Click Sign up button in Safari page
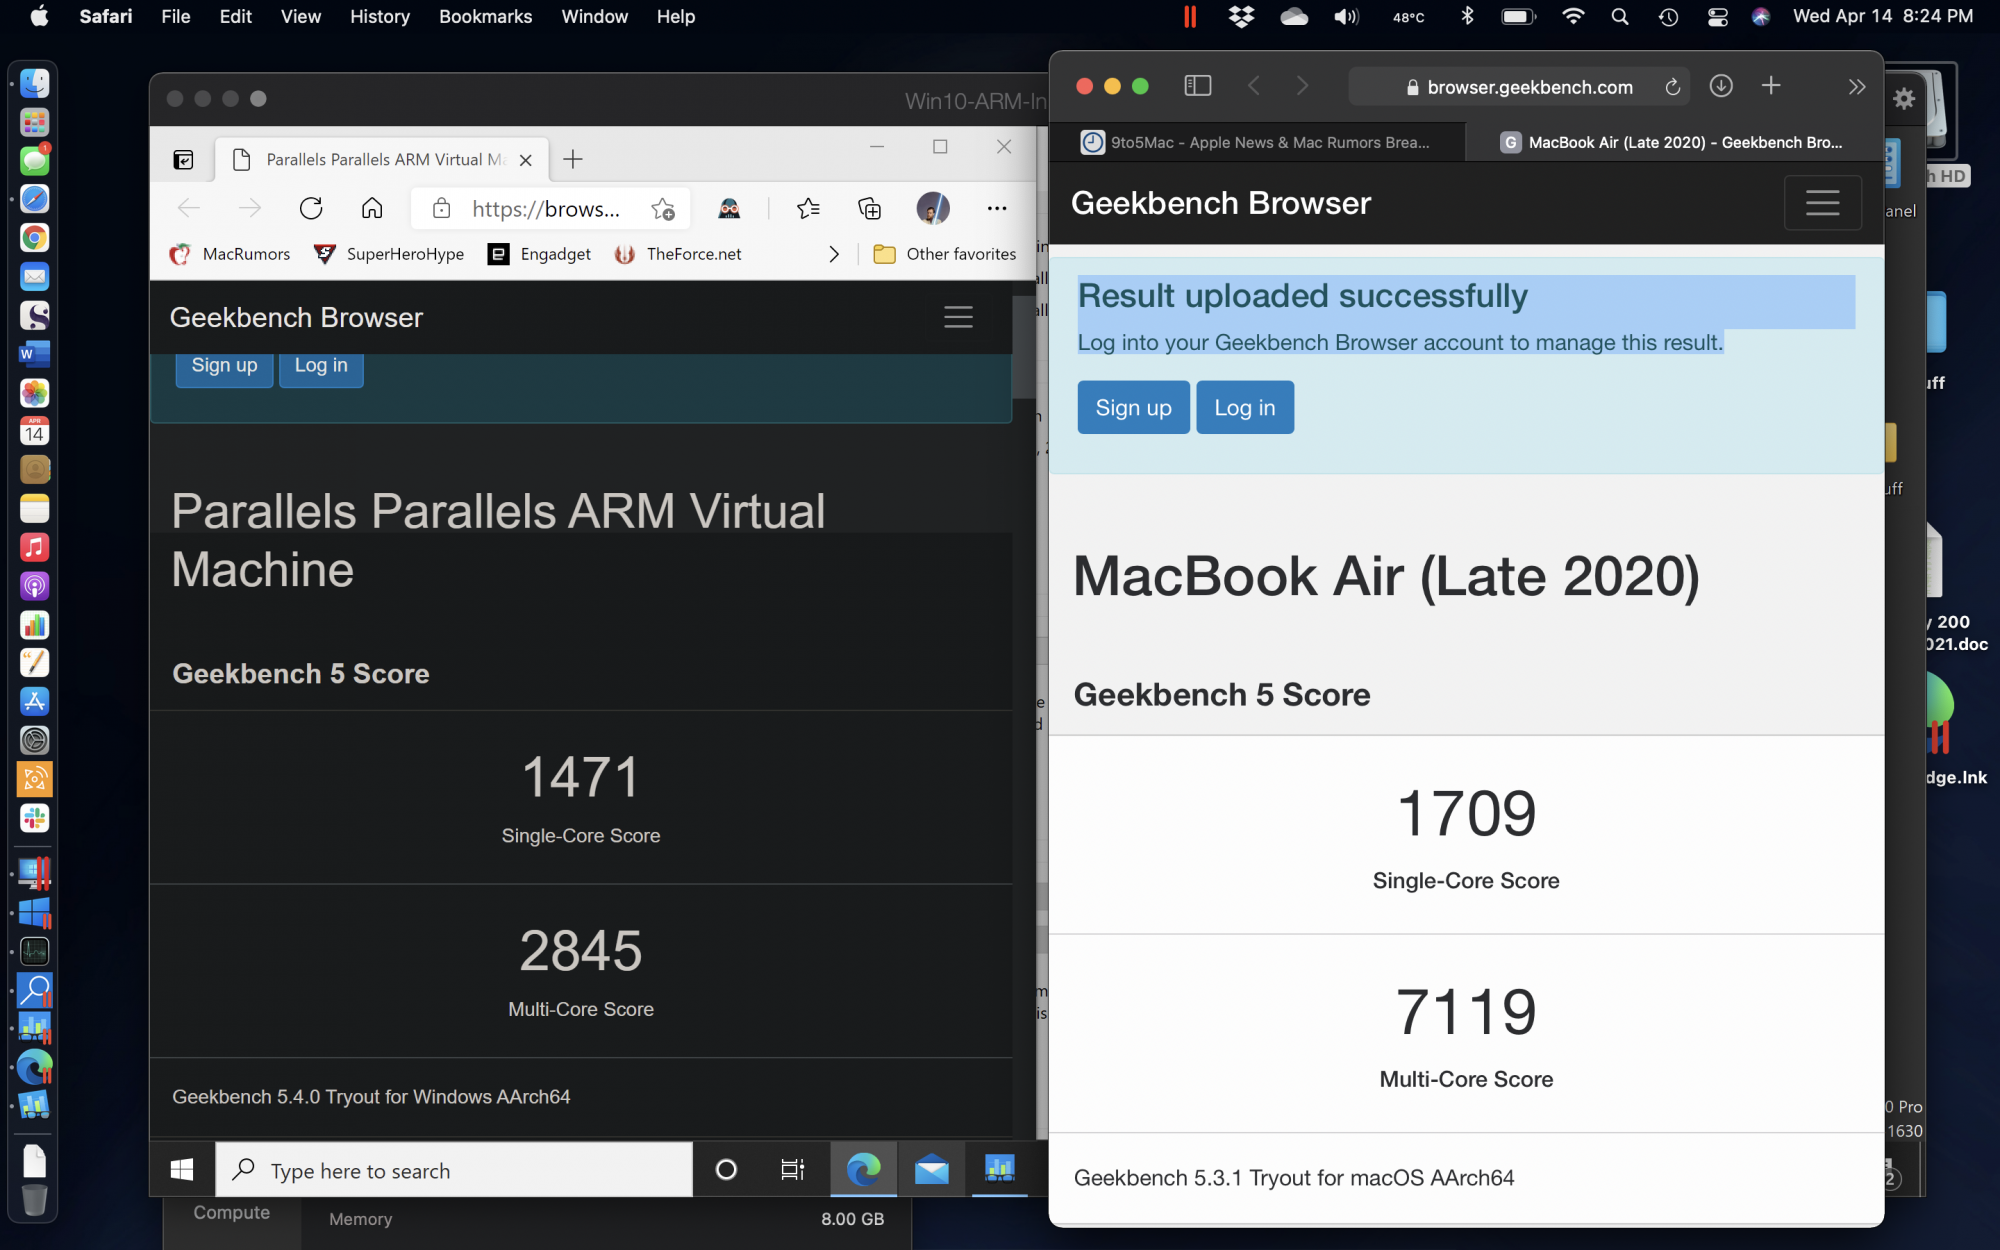Image resolution: width=2000 pixels, height=1250 pixels. click(x=1133, y=407)
